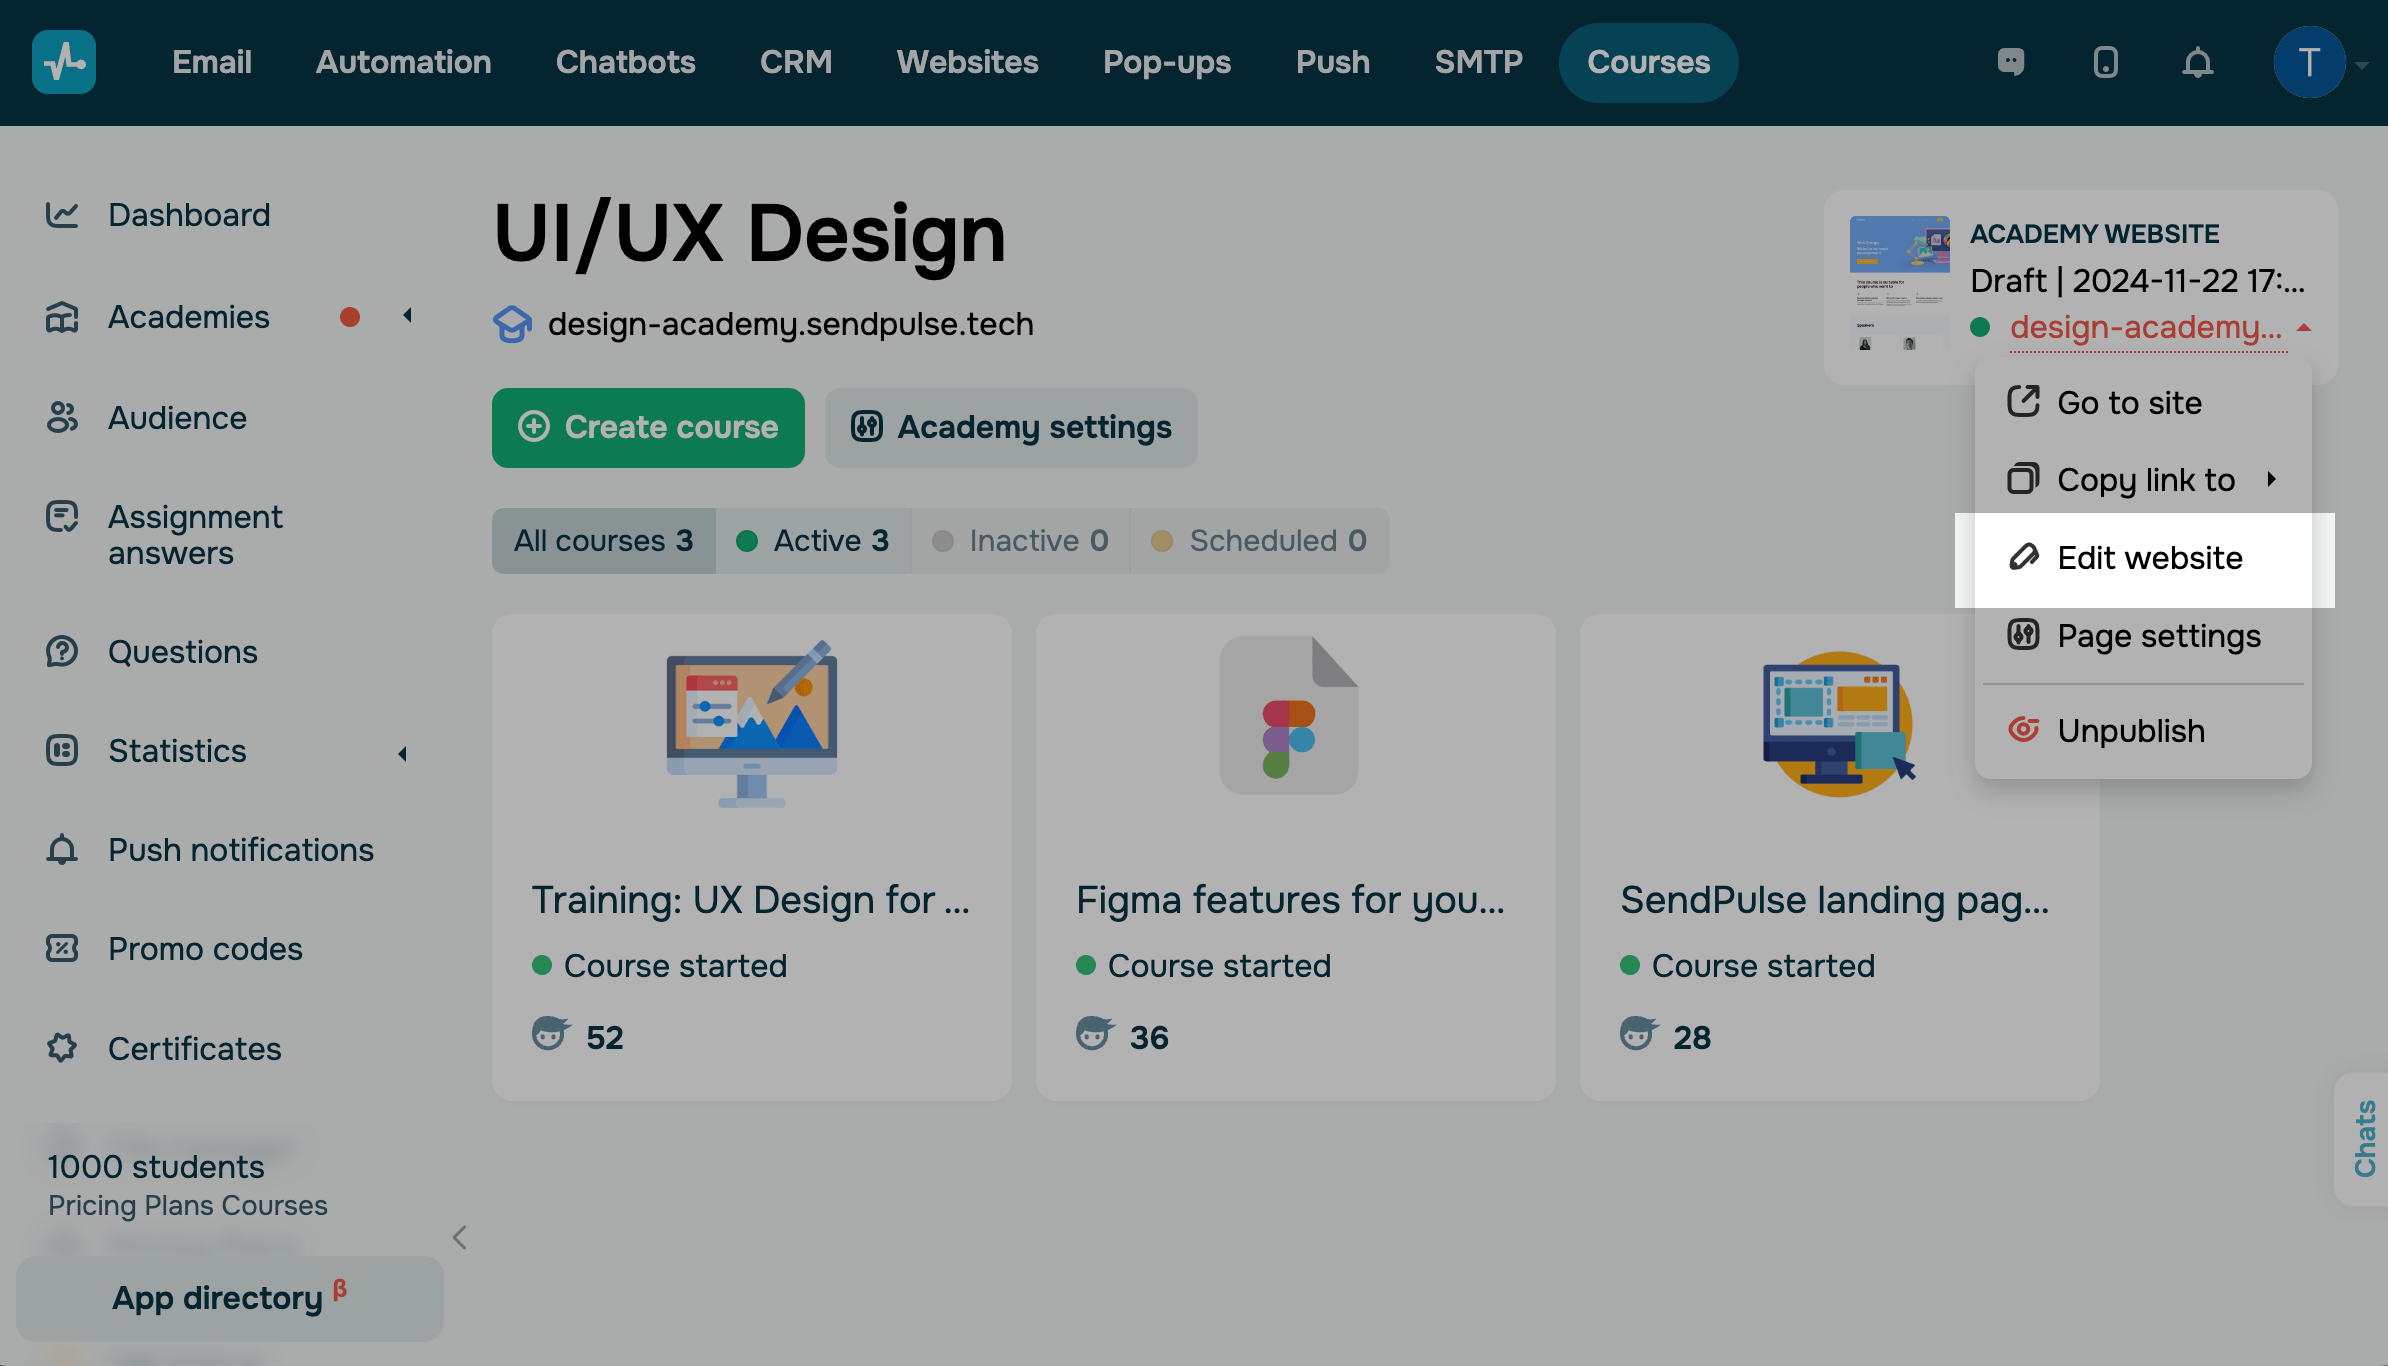
Task: Open the Chatbots navigation item
Action: click(x=626, y=62)
